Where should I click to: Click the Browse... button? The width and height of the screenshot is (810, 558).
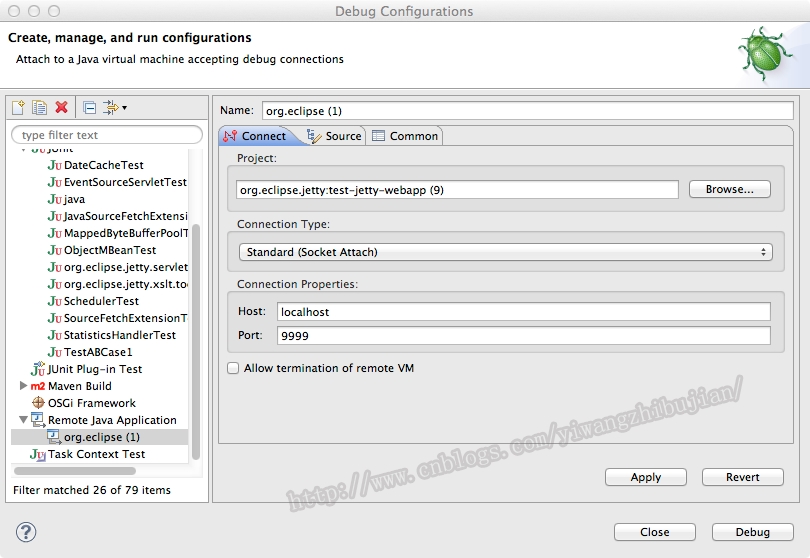pos(729,189)
